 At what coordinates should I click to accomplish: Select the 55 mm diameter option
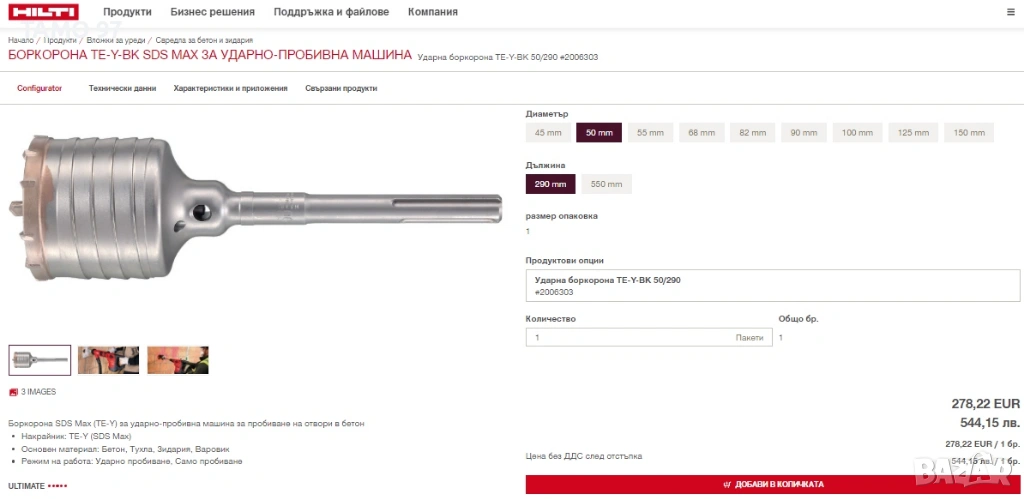point(650,133)
